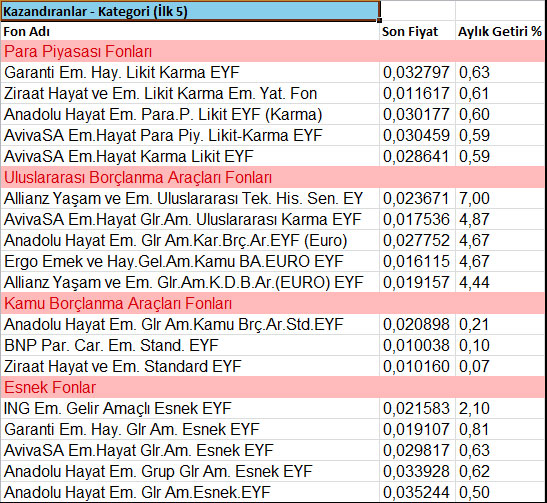Select 'Anadolu Hayat Em. Glr Am.Esnek.EYF' cell

190,492
